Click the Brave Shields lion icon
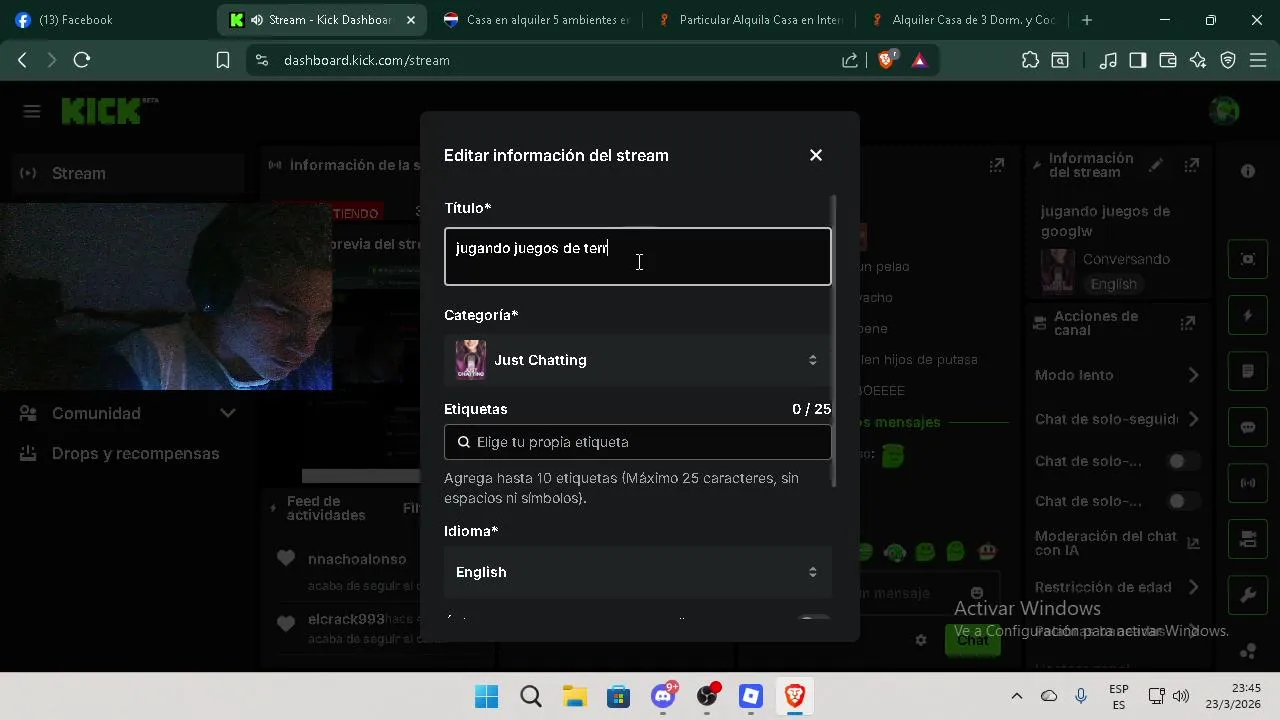This screenshot has height=720, width=1280. (886, 60)
